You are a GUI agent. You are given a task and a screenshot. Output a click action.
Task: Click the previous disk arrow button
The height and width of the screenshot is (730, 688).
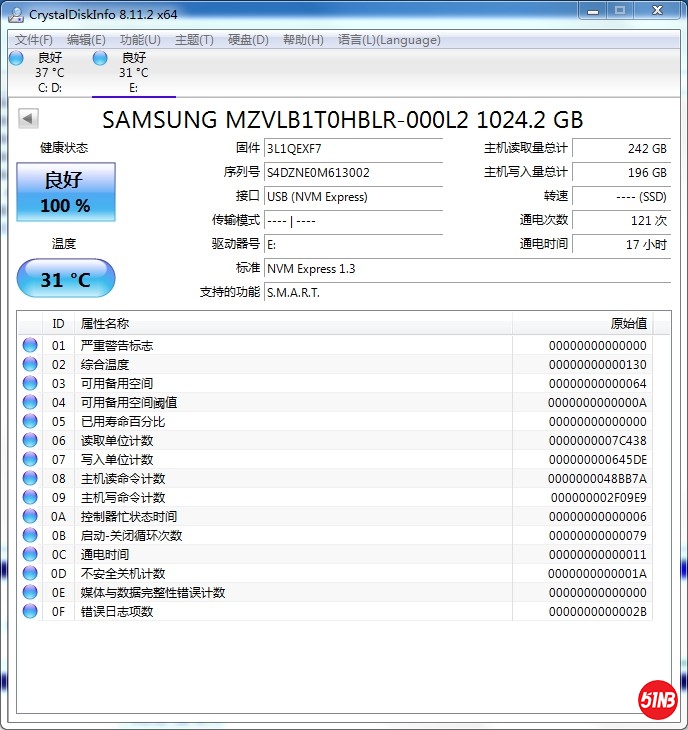click(28, 119)
